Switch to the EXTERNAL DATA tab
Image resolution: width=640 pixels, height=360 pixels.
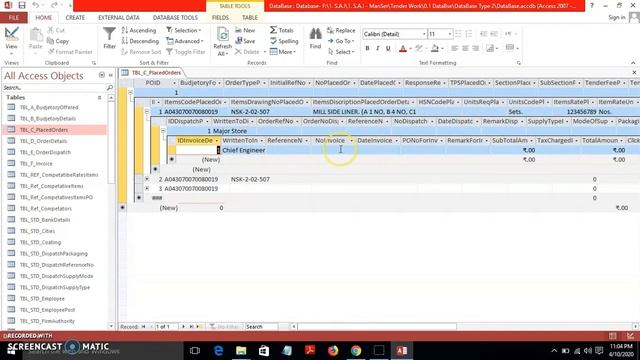(x=118, y=18)
